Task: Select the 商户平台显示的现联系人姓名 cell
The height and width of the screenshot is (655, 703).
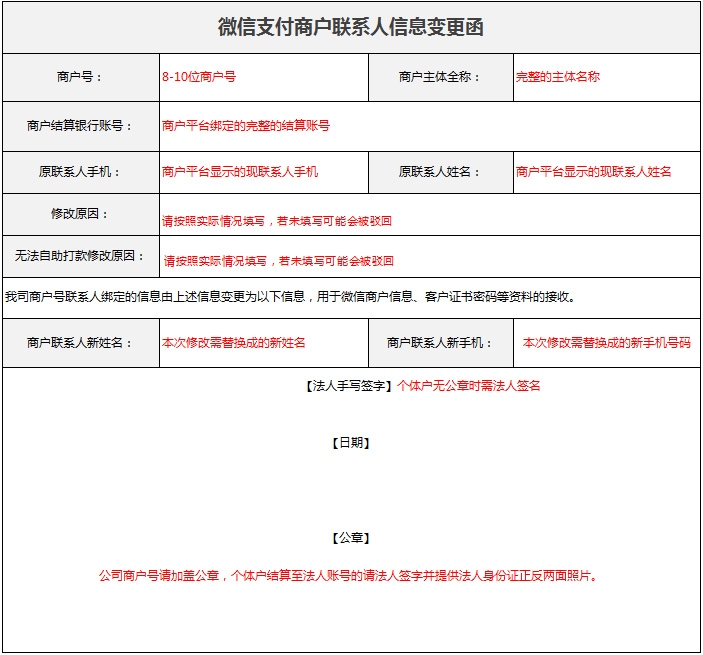Action: (x=607, y=172)
